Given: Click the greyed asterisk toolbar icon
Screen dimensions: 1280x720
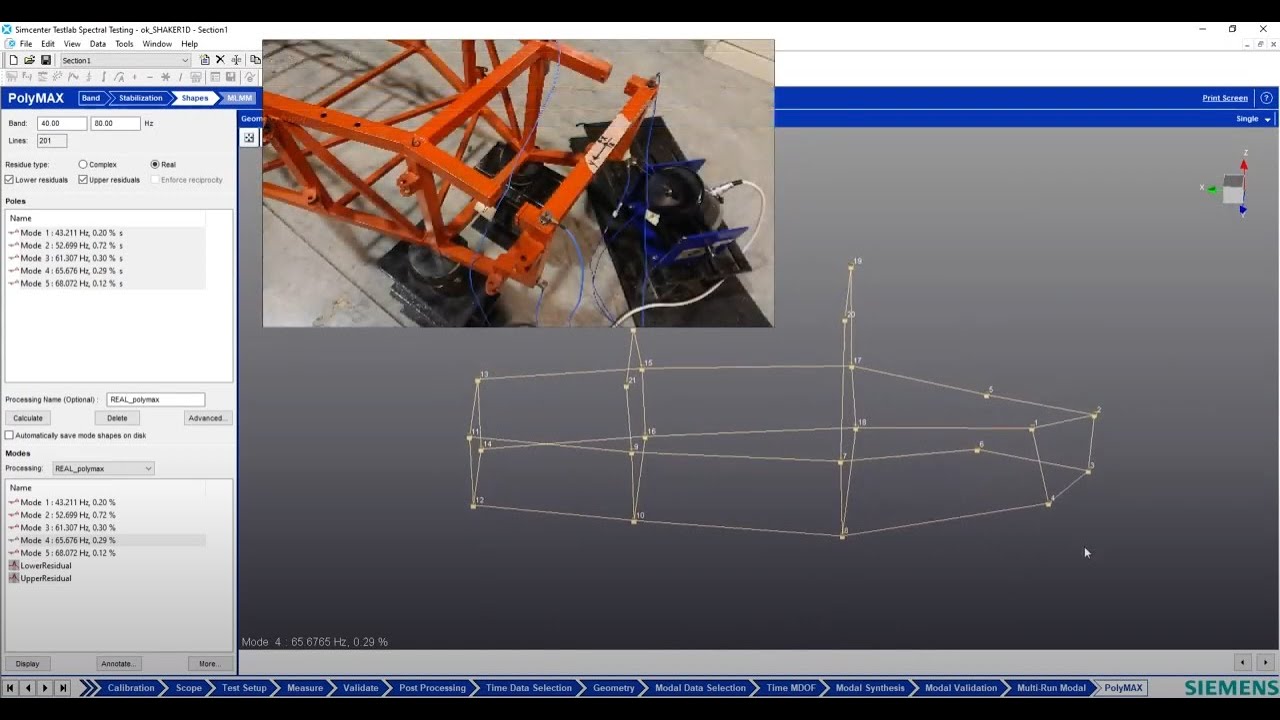Looking at the screenshot, I should 166,77.
